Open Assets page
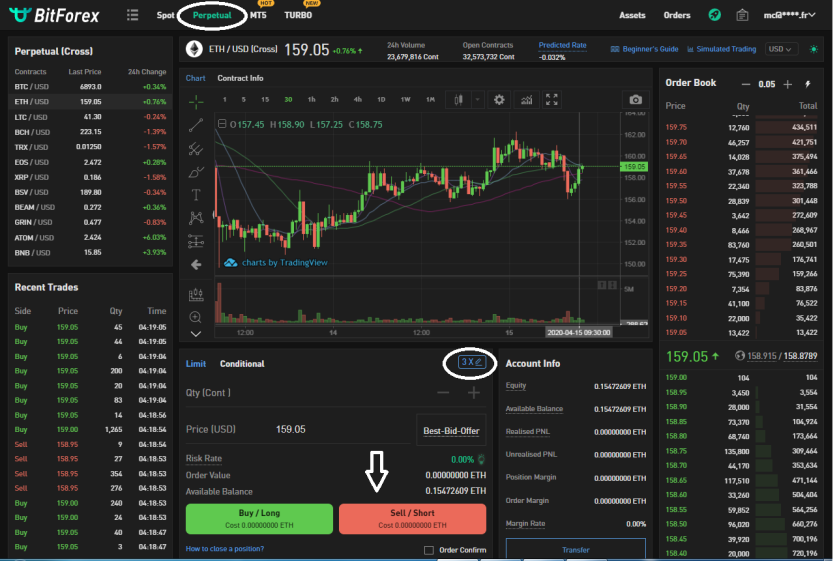The height and width of the screenshot is (561, 837). pos(632,15)
